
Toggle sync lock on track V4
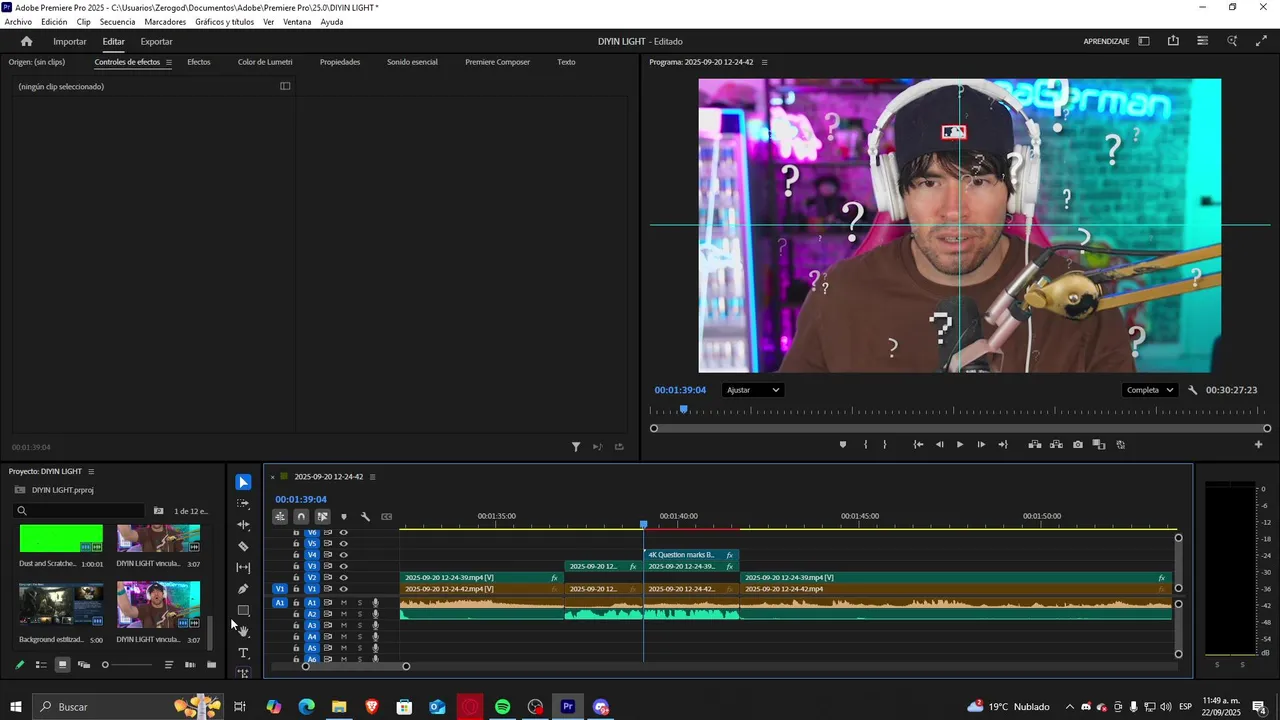pos(327,555)
